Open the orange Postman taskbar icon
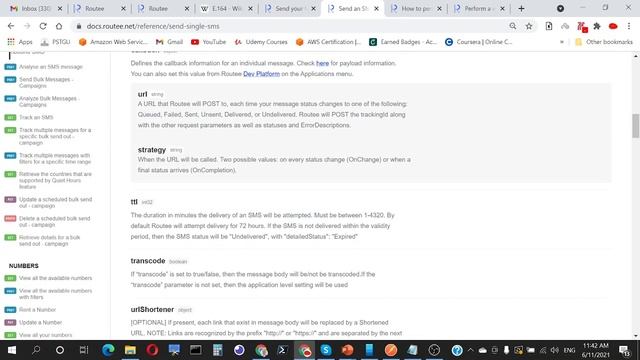This screenshot has width=640, height=360. point(391,350)
